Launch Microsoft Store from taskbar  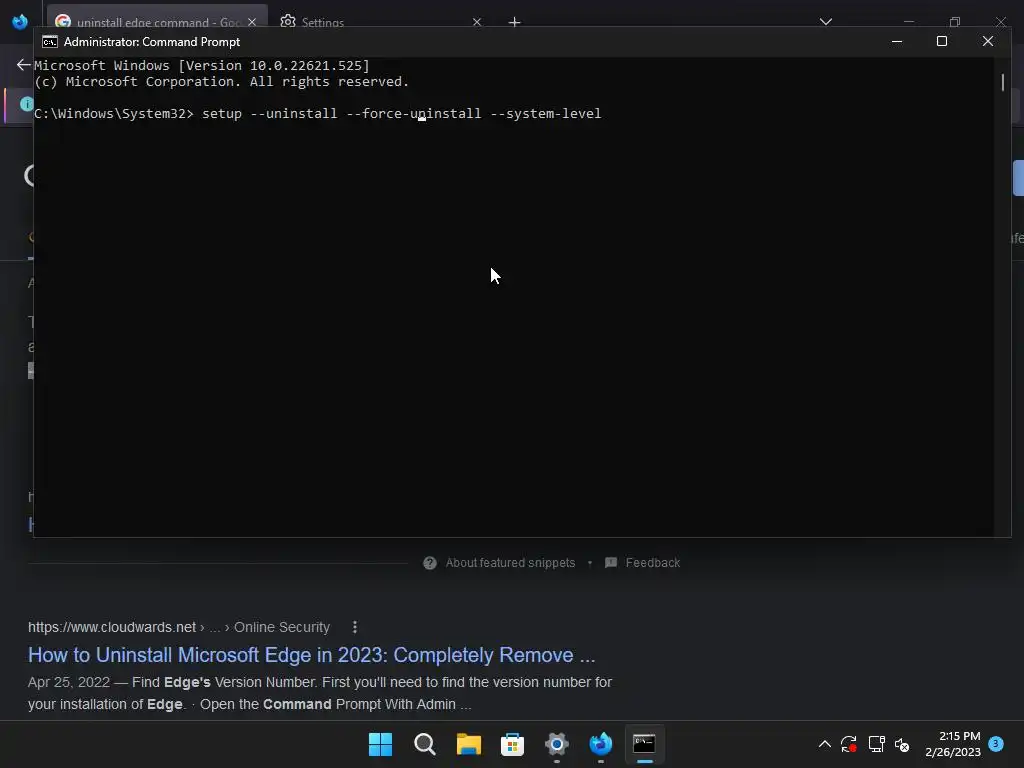point(512,744)
